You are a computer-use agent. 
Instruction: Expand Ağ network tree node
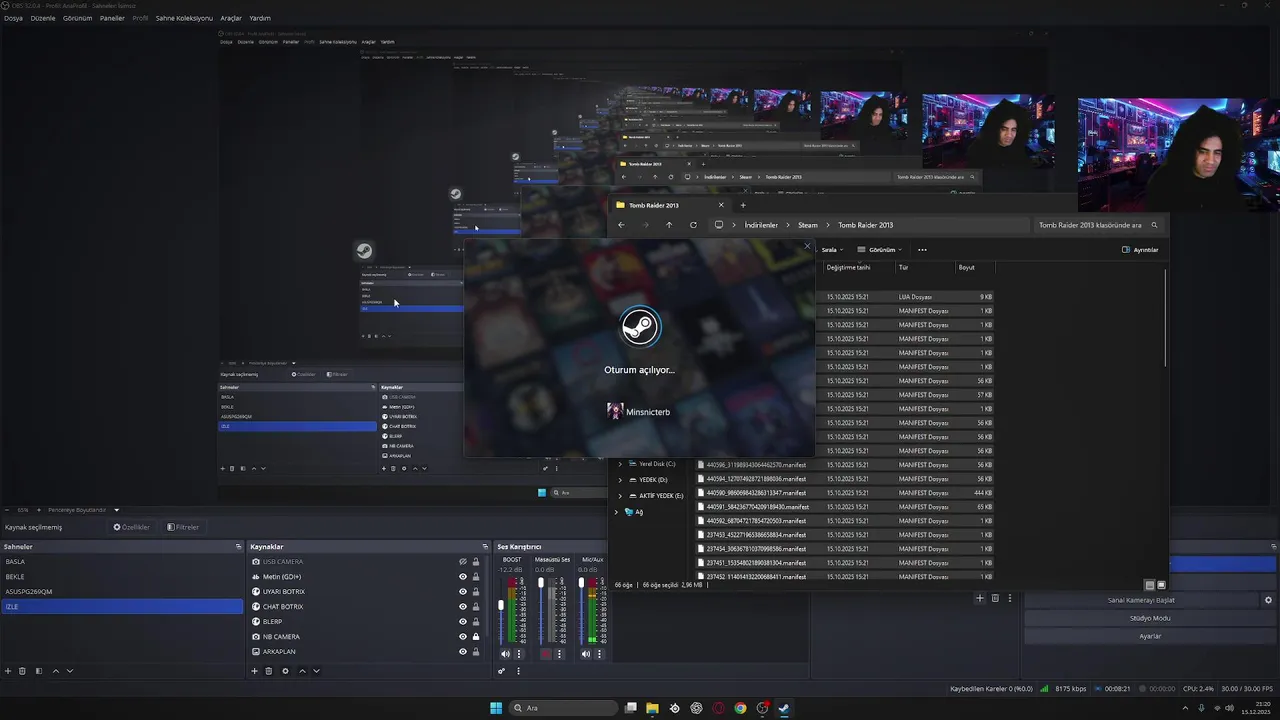click(616, 512)
